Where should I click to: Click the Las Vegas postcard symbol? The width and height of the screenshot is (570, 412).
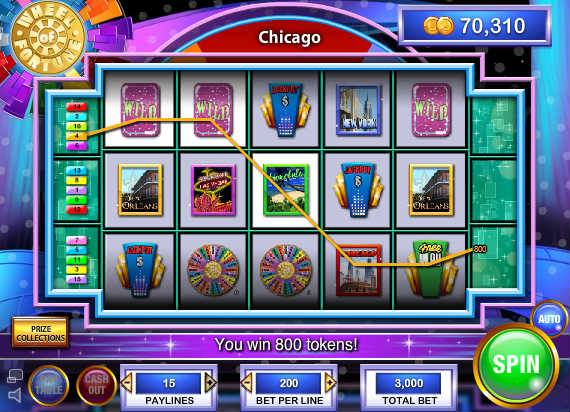pos(213,190)
